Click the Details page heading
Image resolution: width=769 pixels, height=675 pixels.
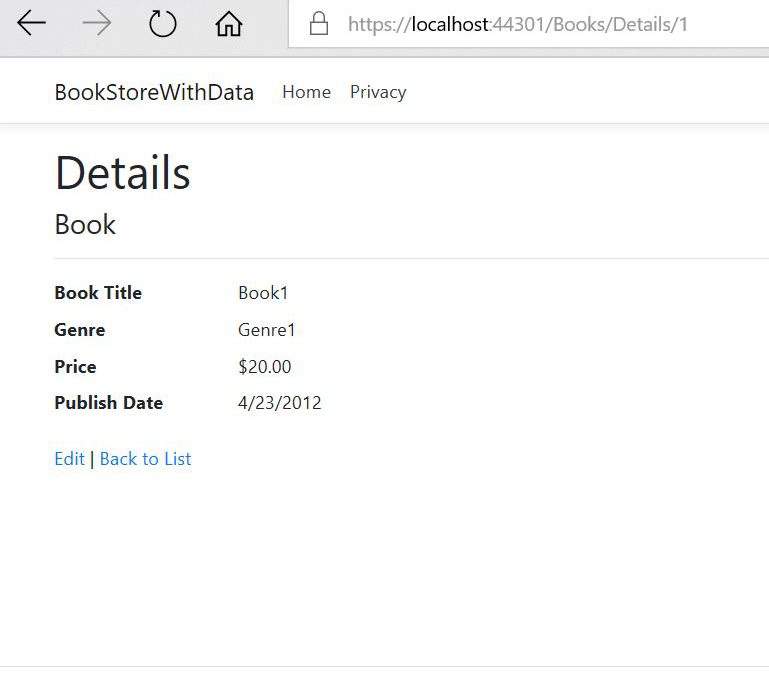[x=122, y=173]
